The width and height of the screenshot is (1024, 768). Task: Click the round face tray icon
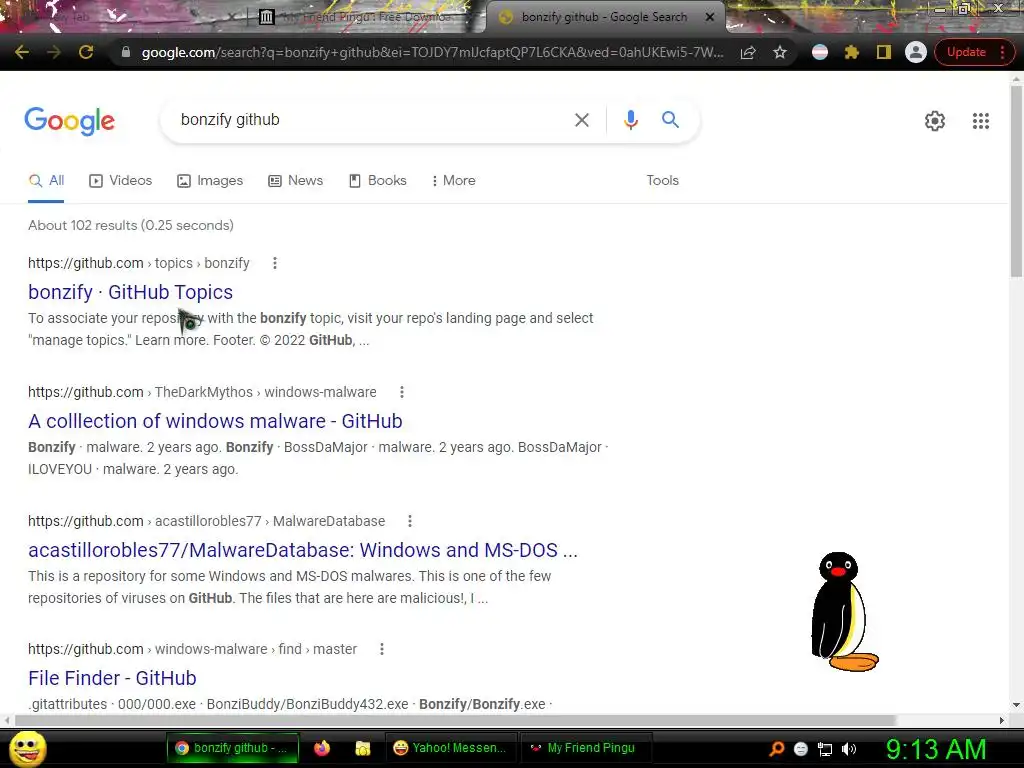[x=801, y=749]
